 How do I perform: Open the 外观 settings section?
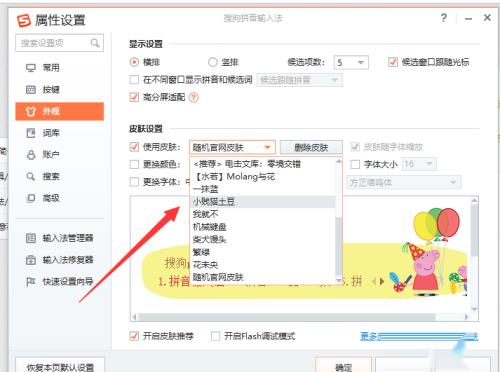[x=60, y=111]
